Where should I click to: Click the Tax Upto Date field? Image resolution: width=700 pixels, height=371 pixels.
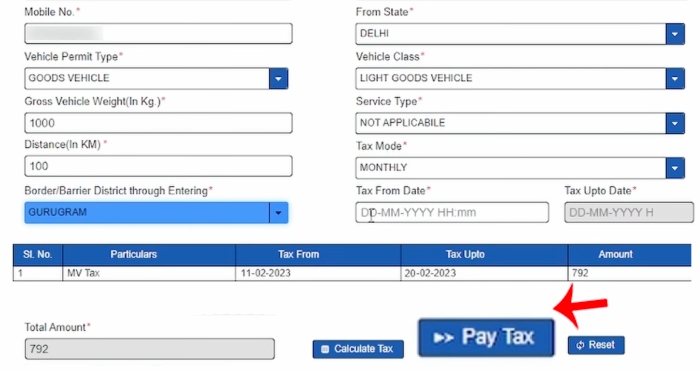(629, 213)
